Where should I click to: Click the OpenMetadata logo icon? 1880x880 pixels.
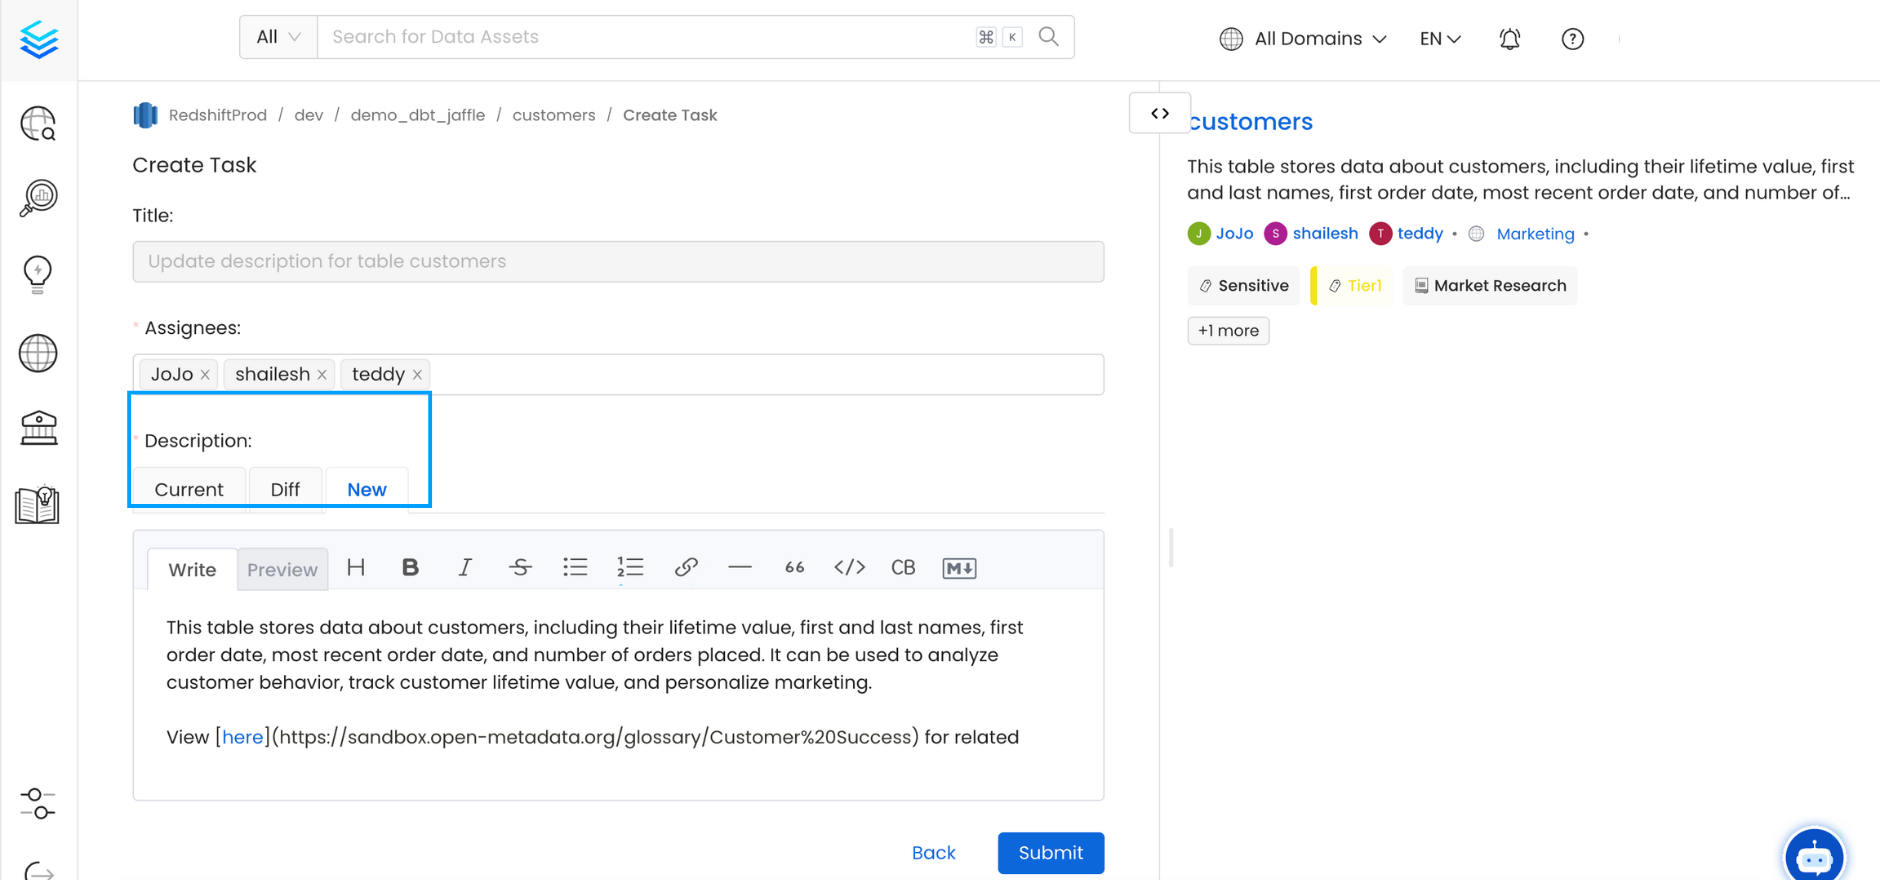[x=39, y=40]
